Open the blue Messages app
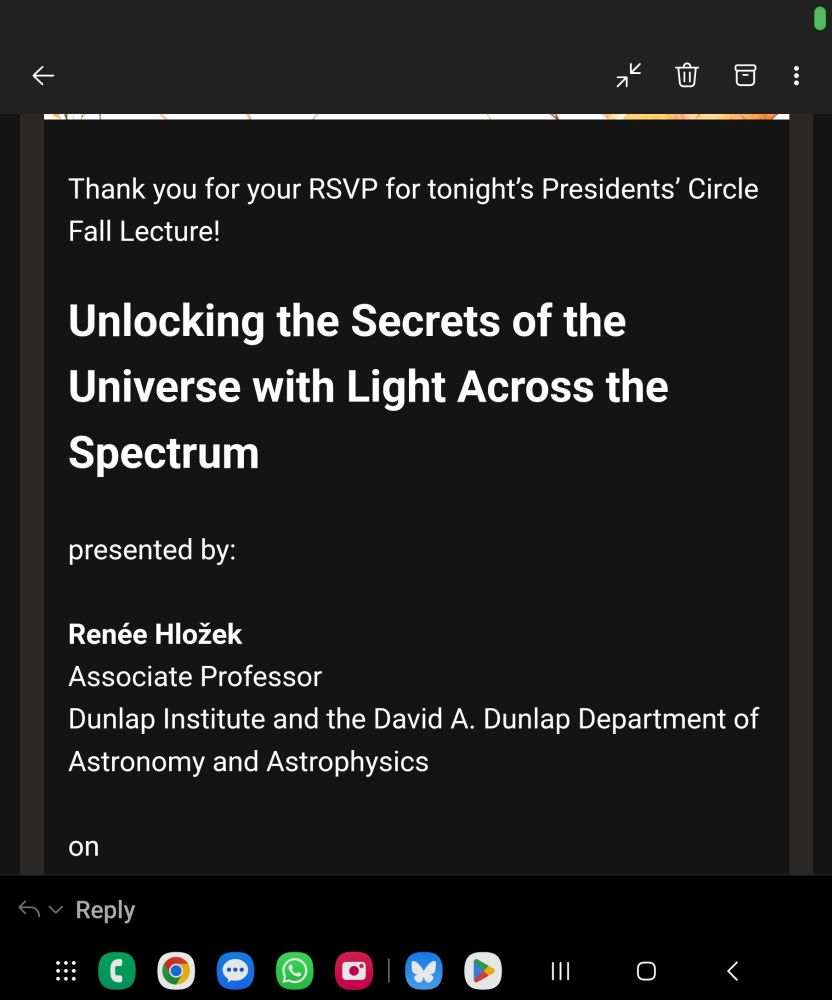832x1000 pixels. (235, 971)
